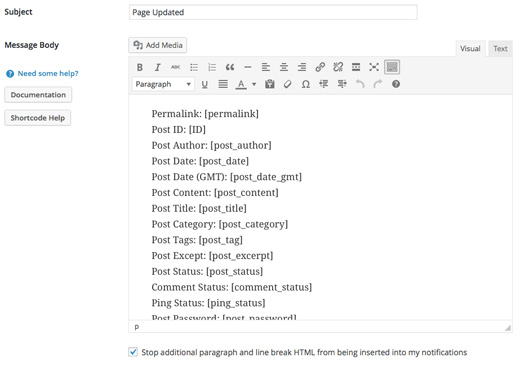
Task: Justify the text alignment
Action: point(223,84)
